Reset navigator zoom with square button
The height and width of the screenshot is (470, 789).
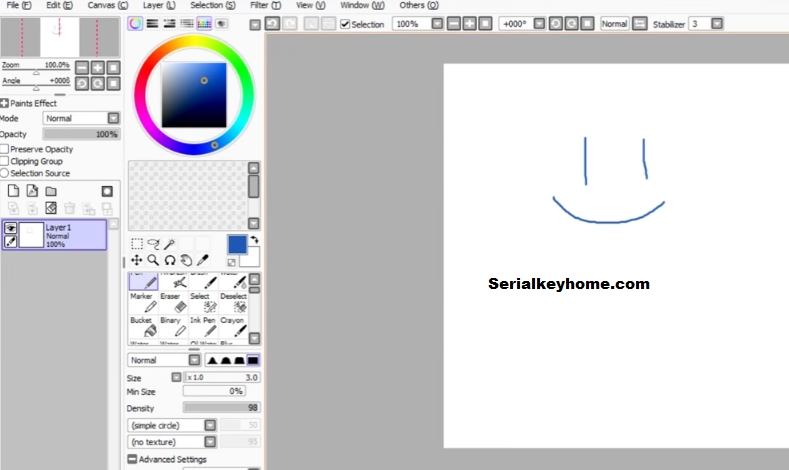pyautogui.click(x=114, y=67)
